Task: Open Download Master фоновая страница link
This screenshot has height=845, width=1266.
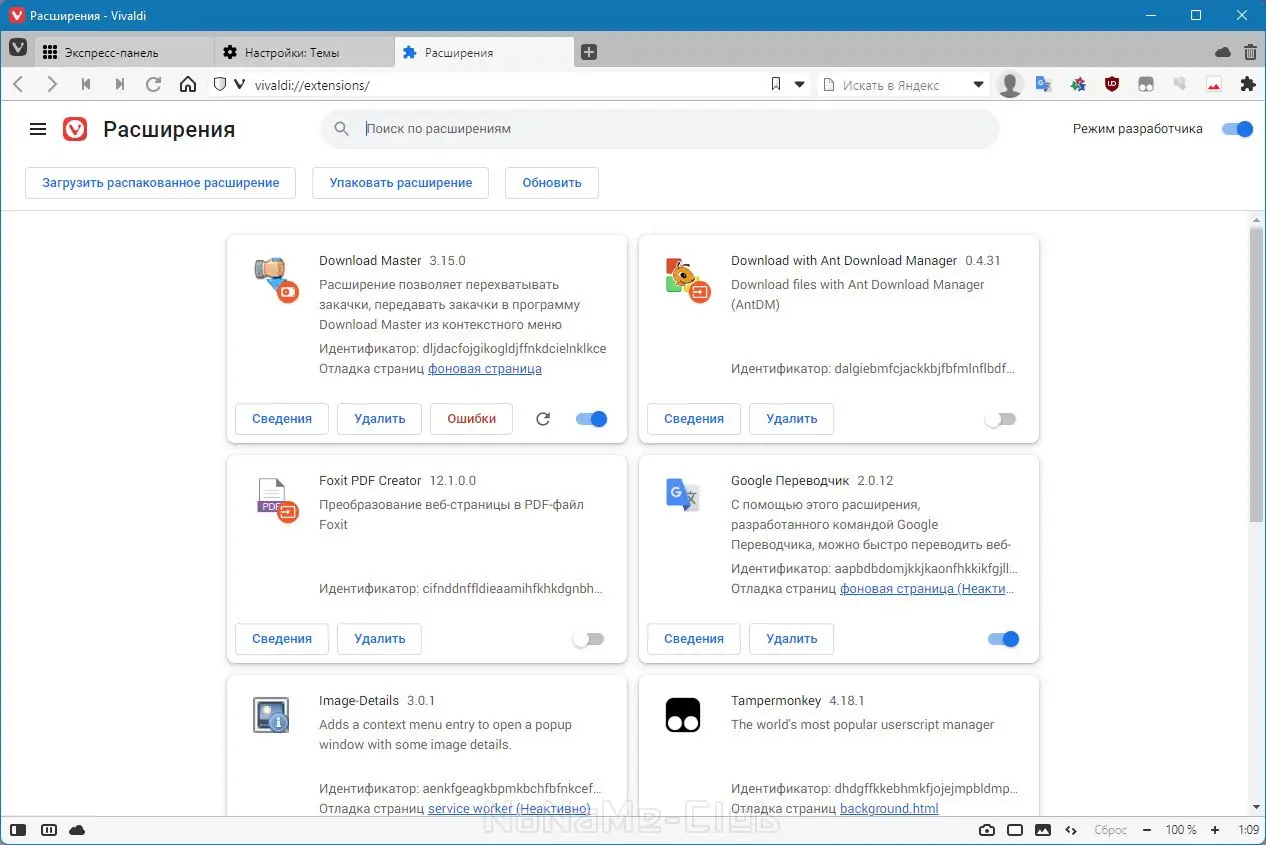Action: [485, 369]
